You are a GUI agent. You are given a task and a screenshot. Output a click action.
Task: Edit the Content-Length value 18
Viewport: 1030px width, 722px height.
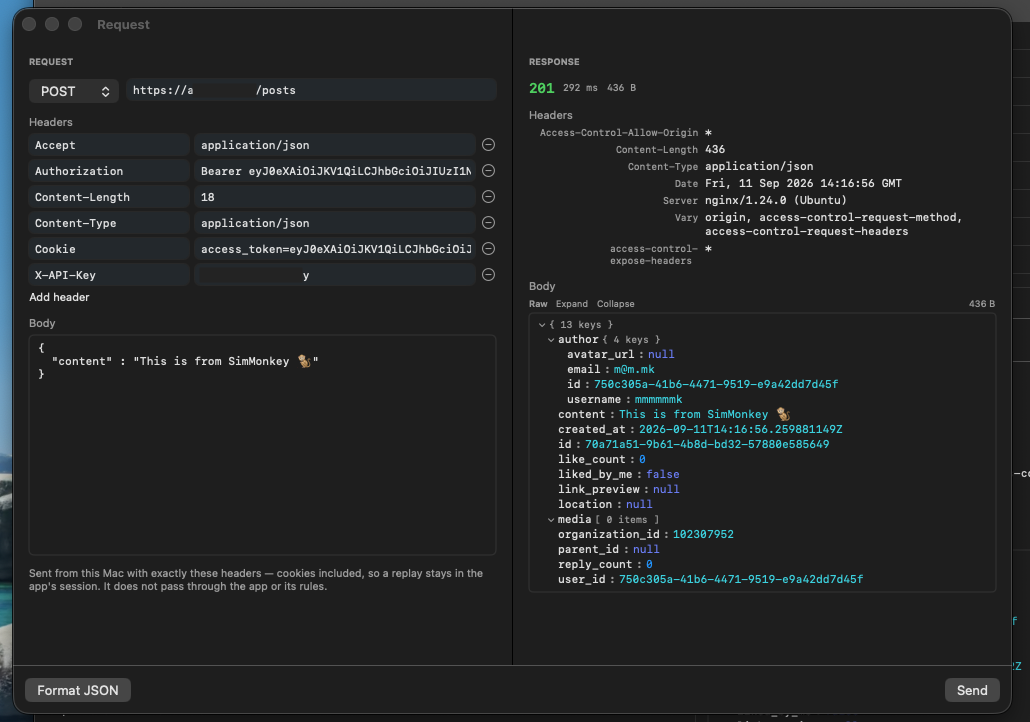coord(335,196)
